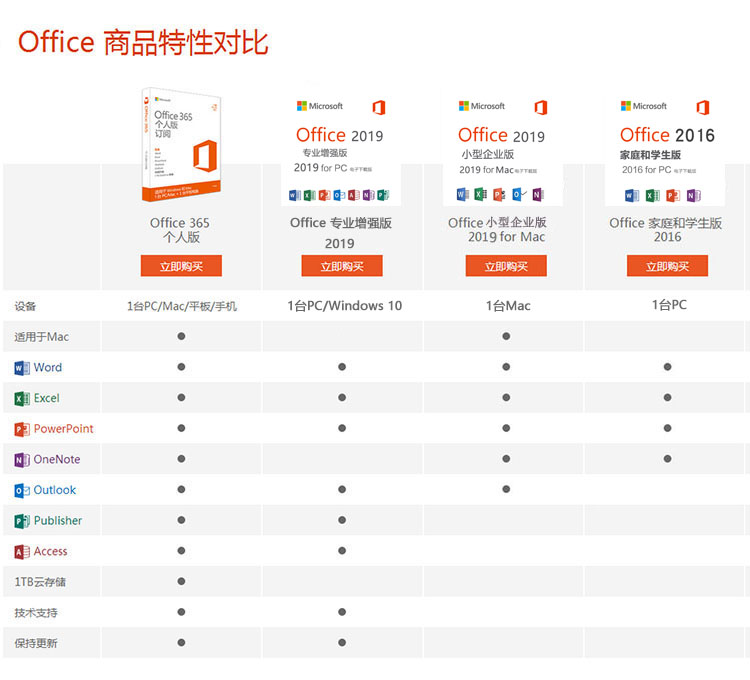Click the 1TB云存储 dot for Office 365
The width and height of the screenshot is (750, 680).
pos(181,581)
